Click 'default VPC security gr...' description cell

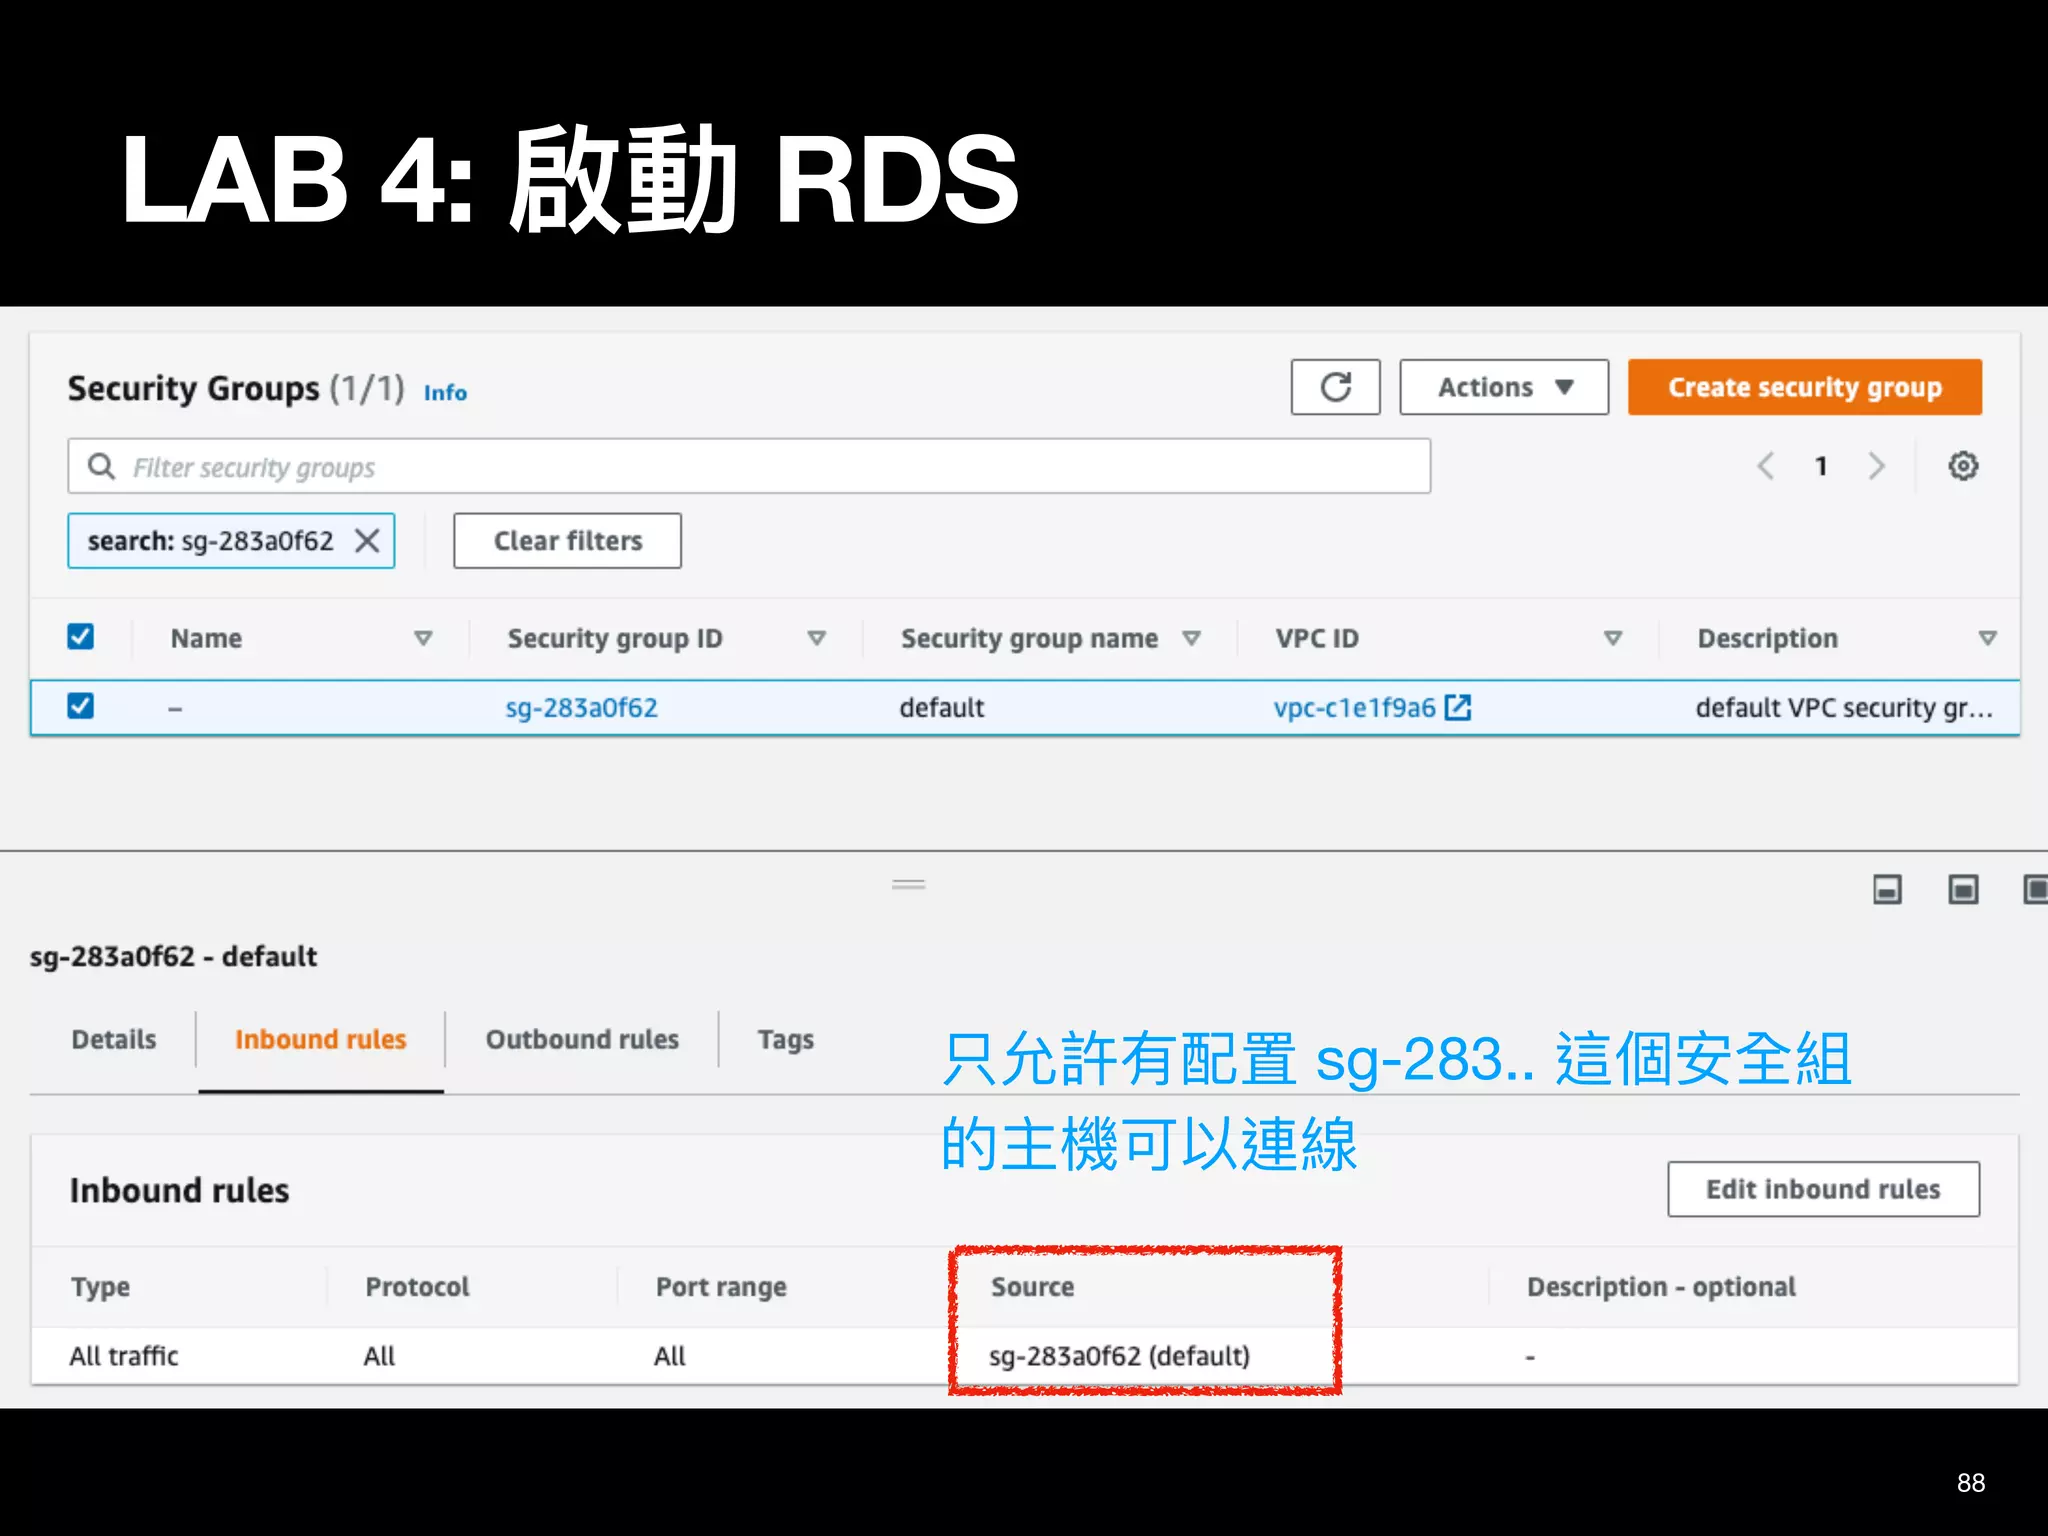point(1844,708)
